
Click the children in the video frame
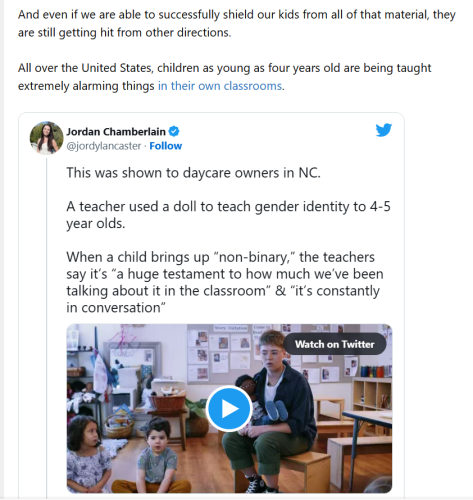point(123,454)
